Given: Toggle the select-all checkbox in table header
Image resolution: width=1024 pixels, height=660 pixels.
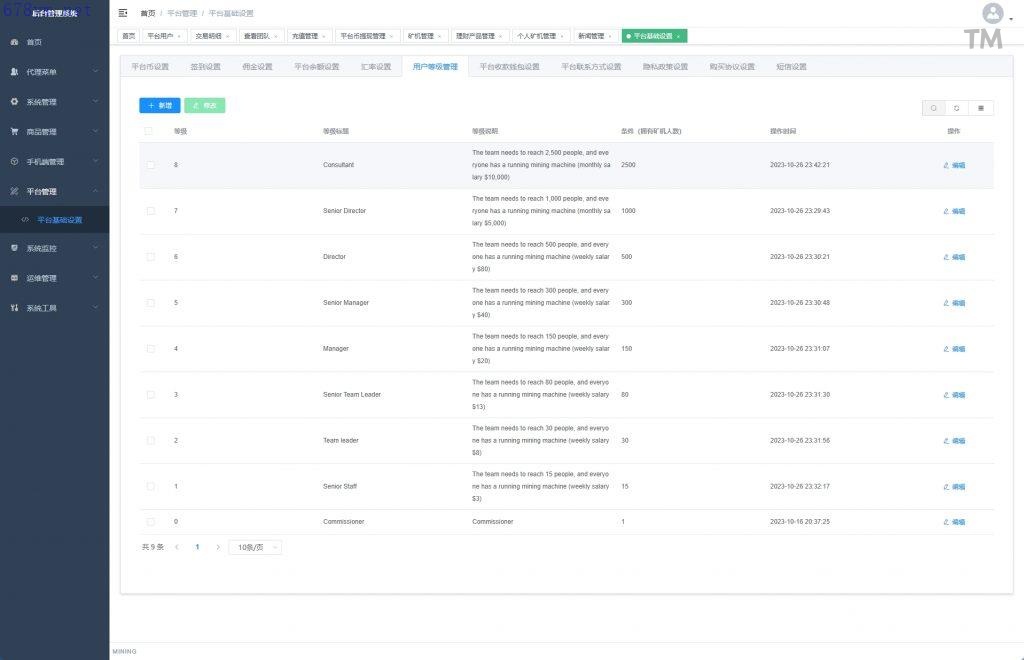Looking at the screenshot, I should click(x=150, y=131).
